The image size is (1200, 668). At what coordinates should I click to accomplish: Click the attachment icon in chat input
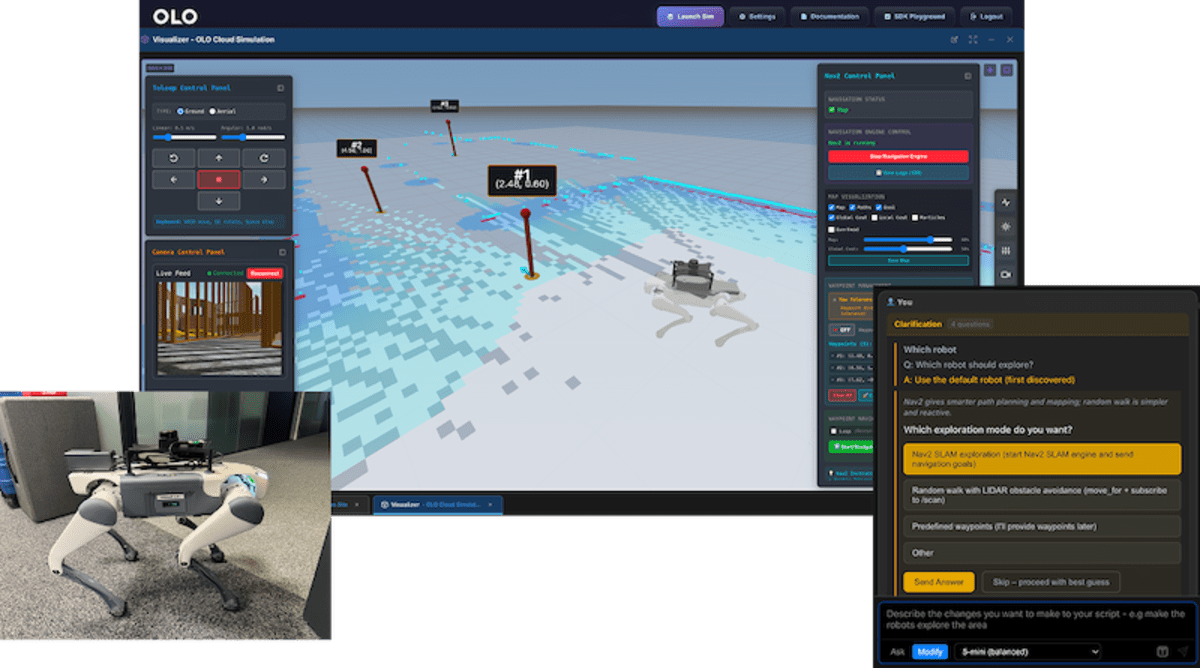click(x=1163, y=651)
